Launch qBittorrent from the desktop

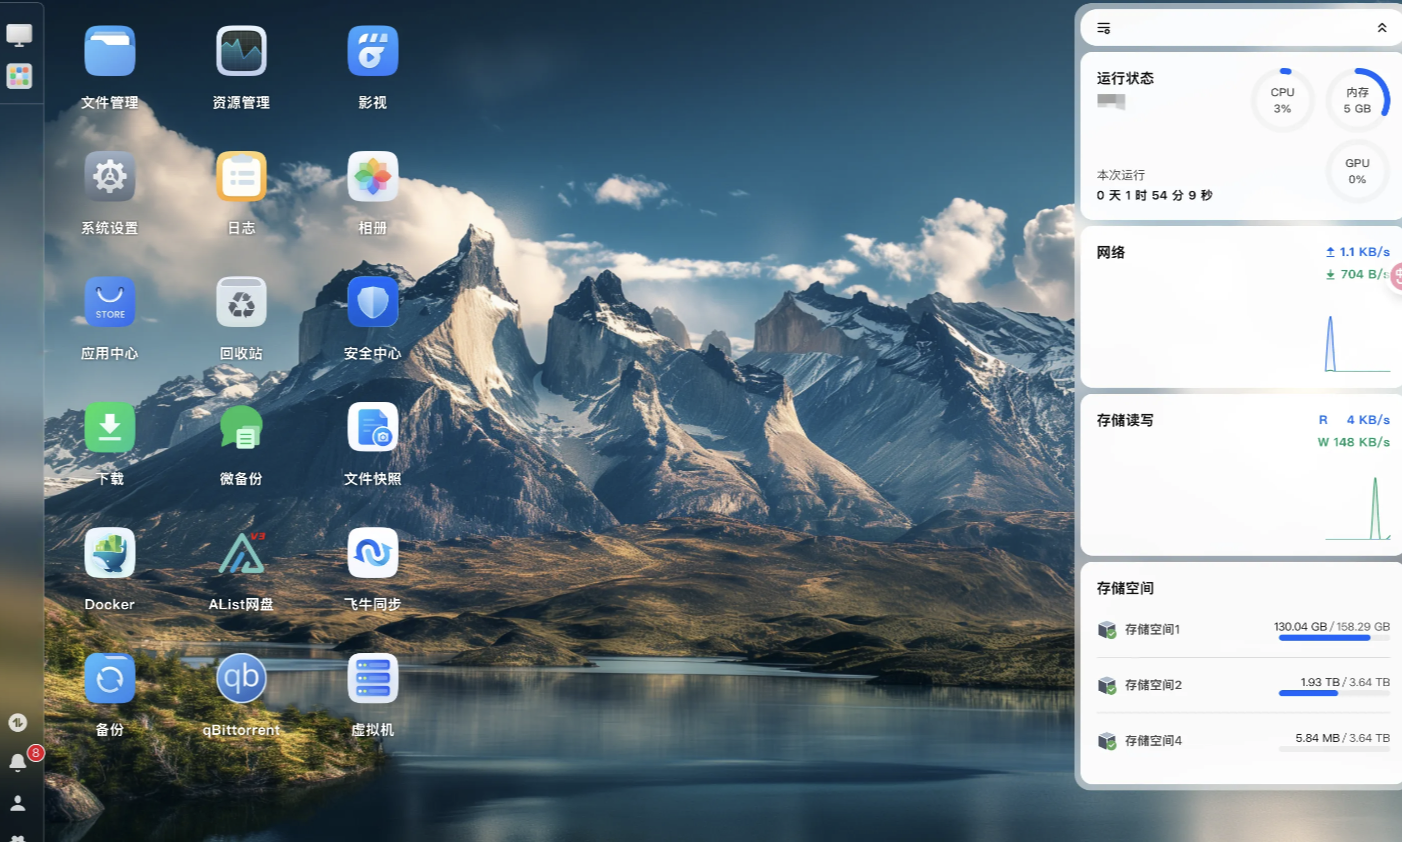point(241,679)
